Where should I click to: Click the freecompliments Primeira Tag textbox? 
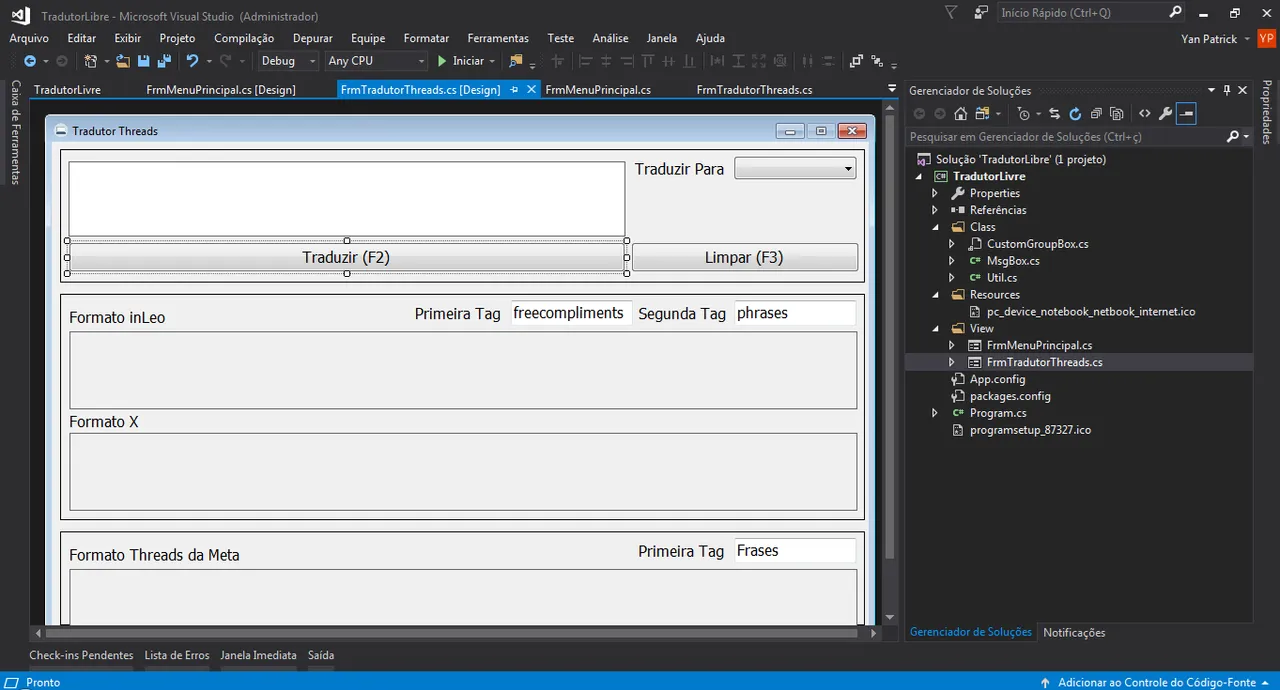(x=572, y=313)
